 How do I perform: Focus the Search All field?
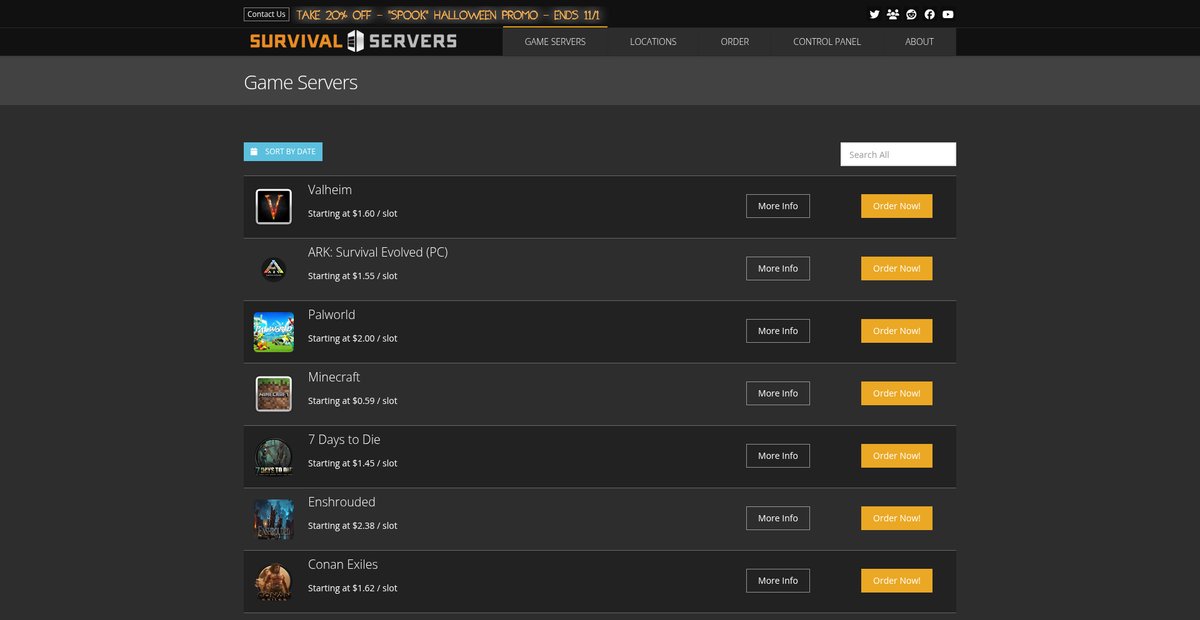click(x=898, y=154)
